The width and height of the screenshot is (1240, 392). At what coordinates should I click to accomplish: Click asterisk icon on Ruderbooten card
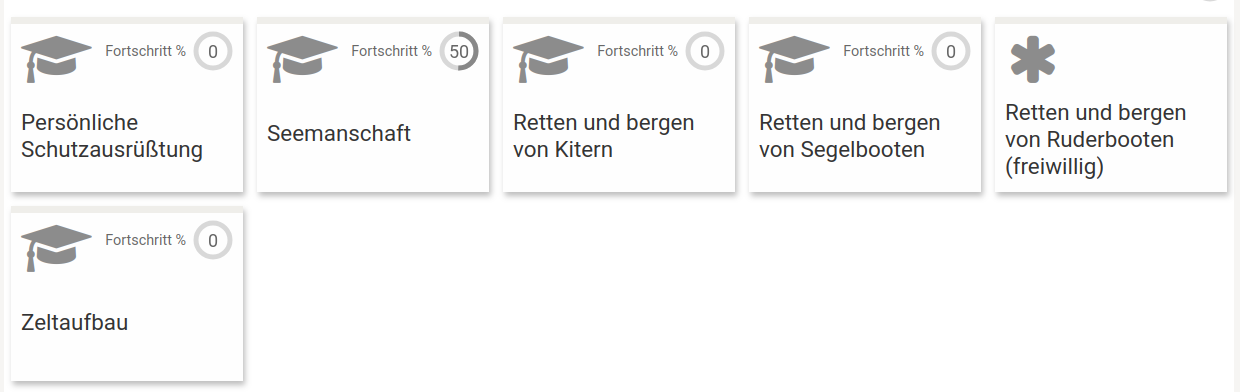click(1033, 59)
